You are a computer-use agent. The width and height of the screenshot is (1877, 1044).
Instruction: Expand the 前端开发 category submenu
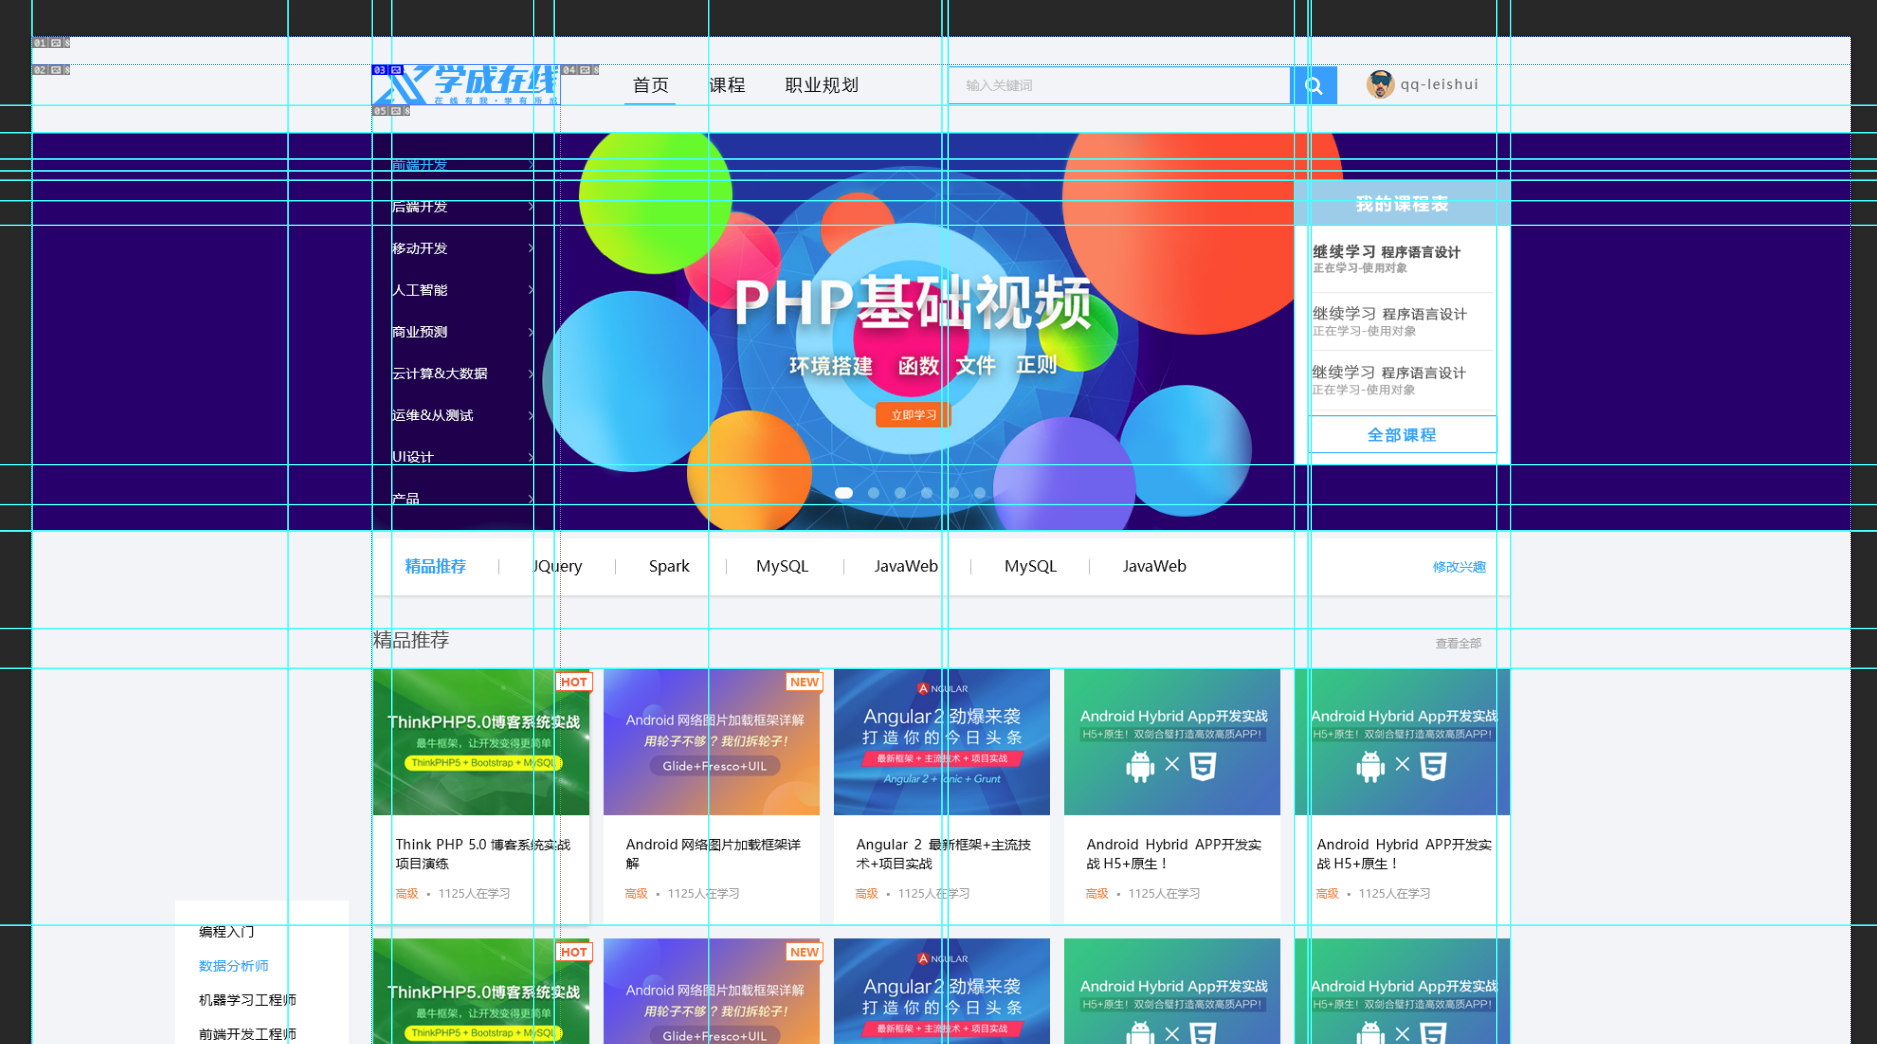coord(419,165)
